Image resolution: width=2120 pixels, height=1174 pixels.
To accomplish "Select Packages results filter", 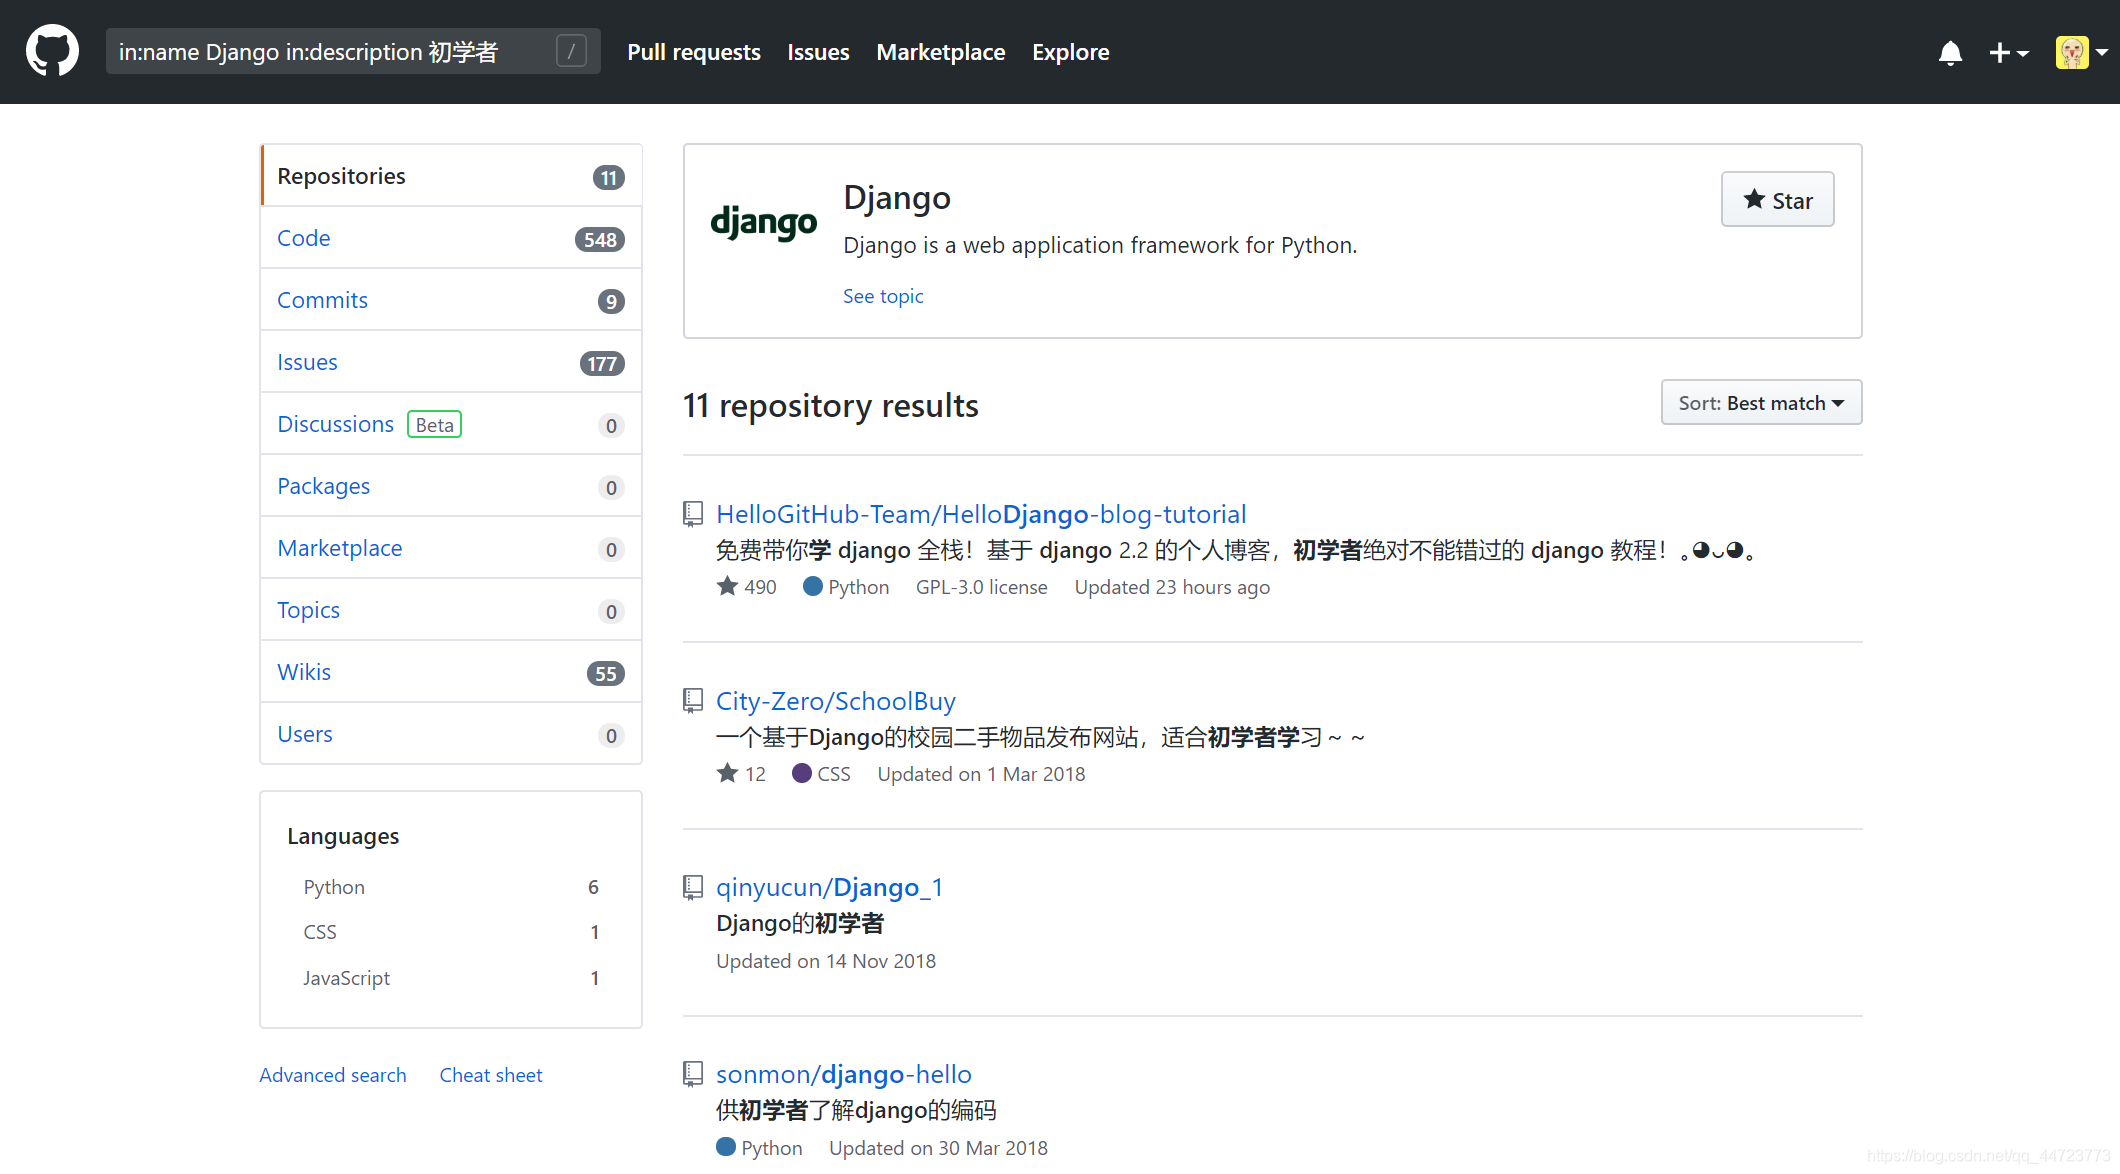I will click(x=451, y=486).
